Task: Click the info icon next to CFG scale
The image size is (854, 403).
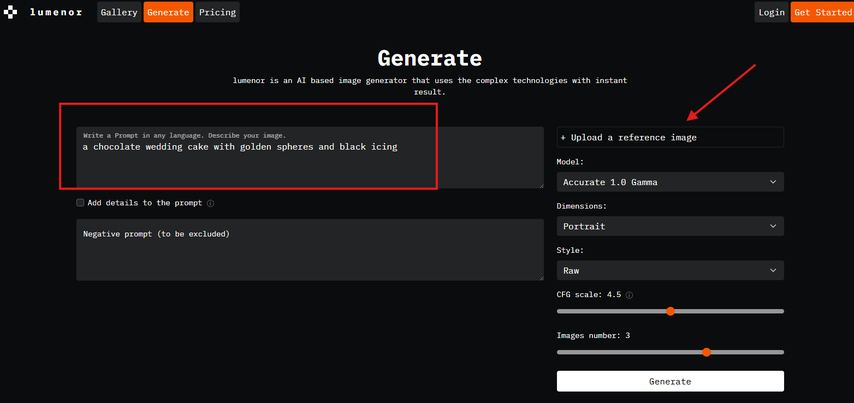Action: [x=629, y=295]
